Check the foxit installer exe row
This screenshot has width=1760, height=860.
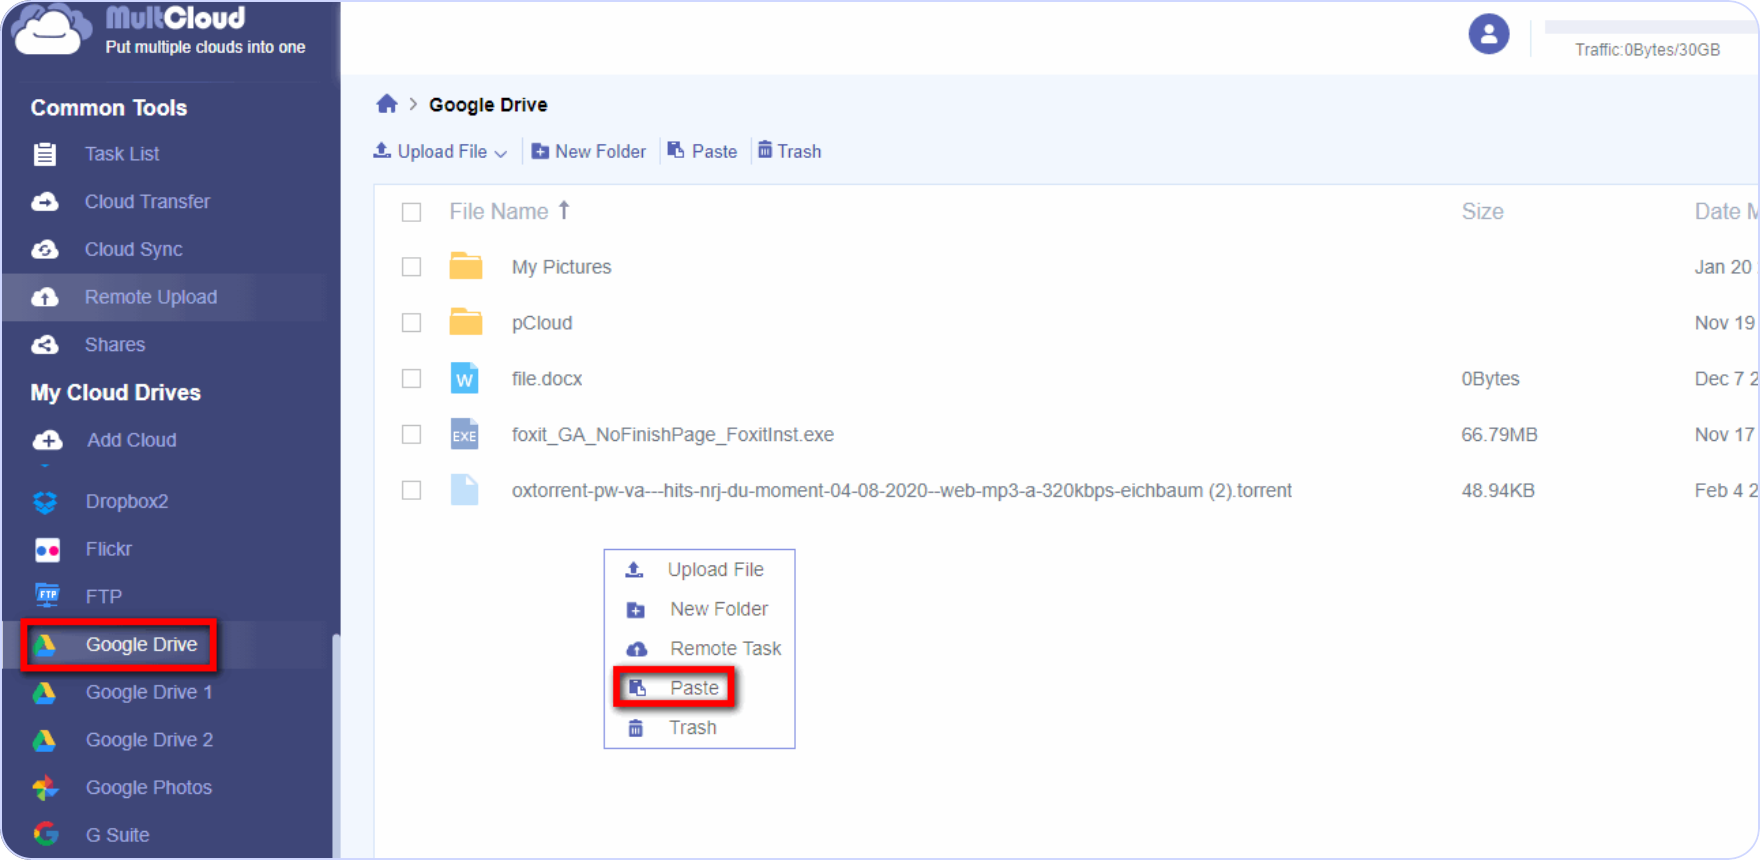click(411, 434)
